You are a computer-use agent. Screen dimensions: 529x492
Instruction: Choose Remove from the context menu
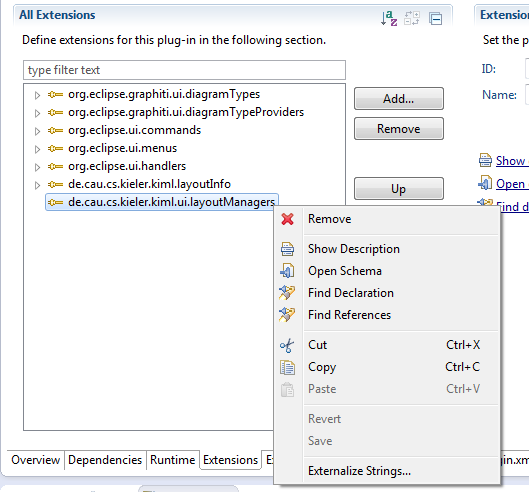coord(387,219)
